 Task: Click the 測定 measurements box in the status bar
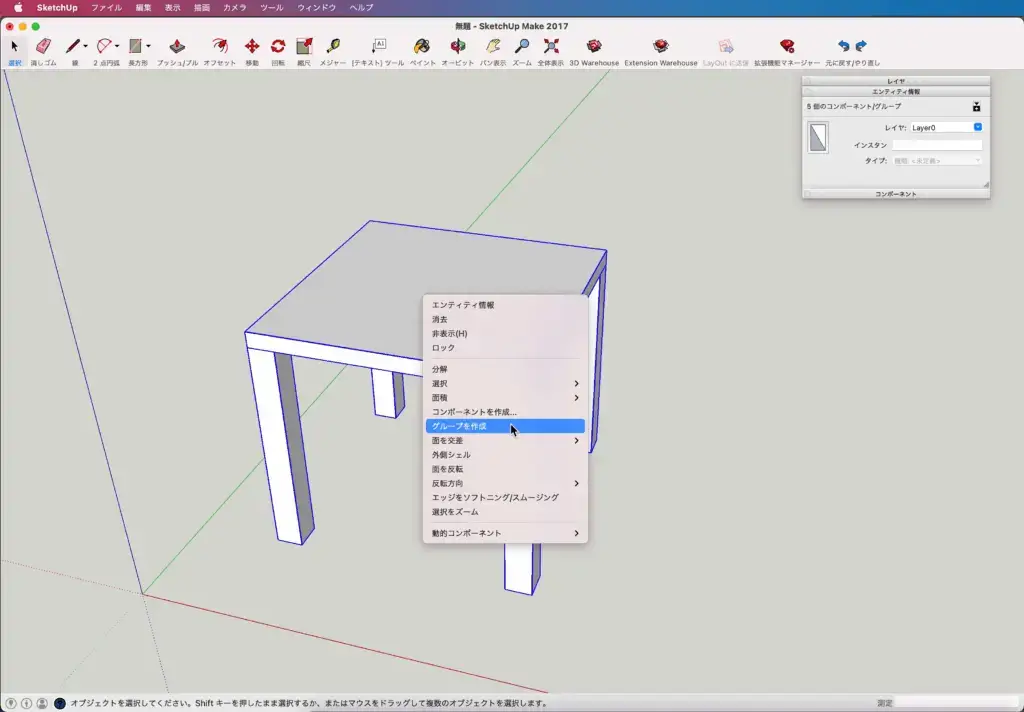(x=957, y=704)
